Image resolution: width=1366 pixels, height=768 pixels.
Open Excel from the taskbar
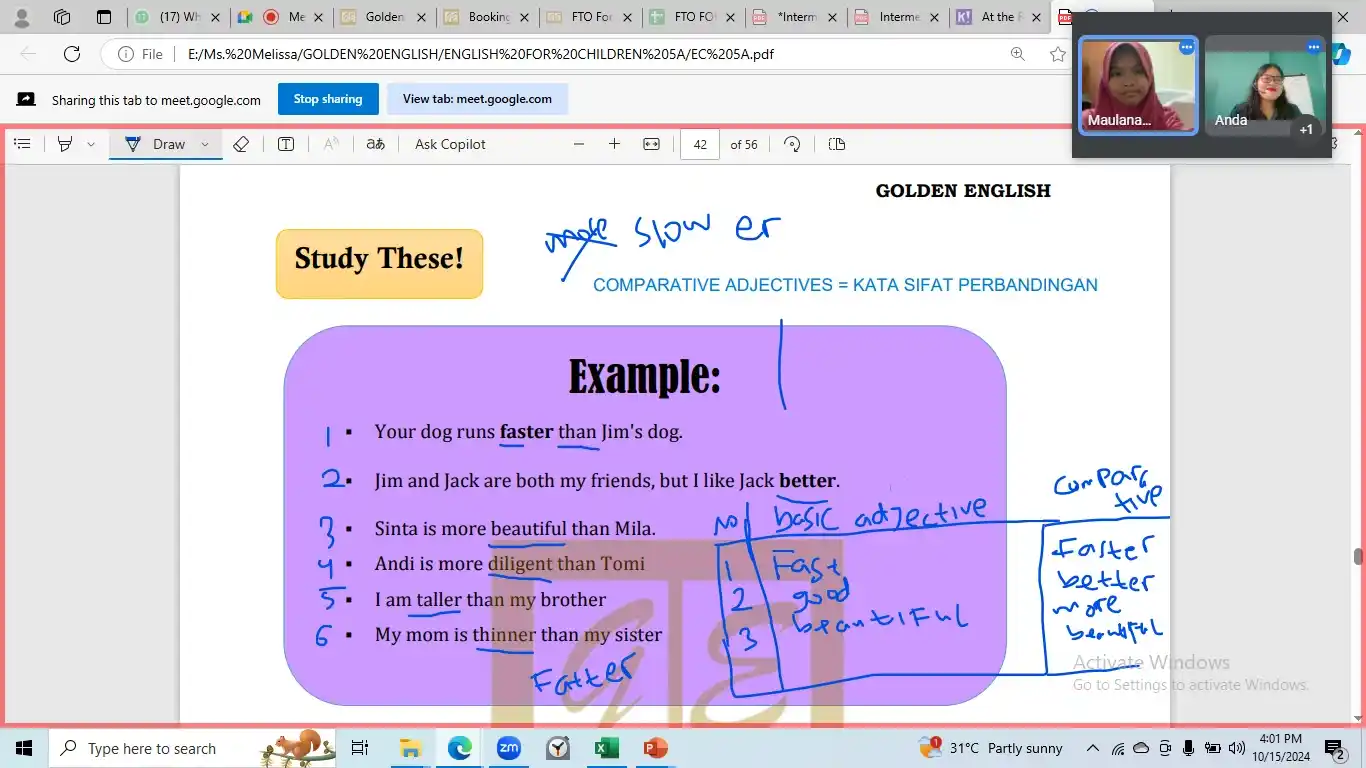[x=605, y=747]
